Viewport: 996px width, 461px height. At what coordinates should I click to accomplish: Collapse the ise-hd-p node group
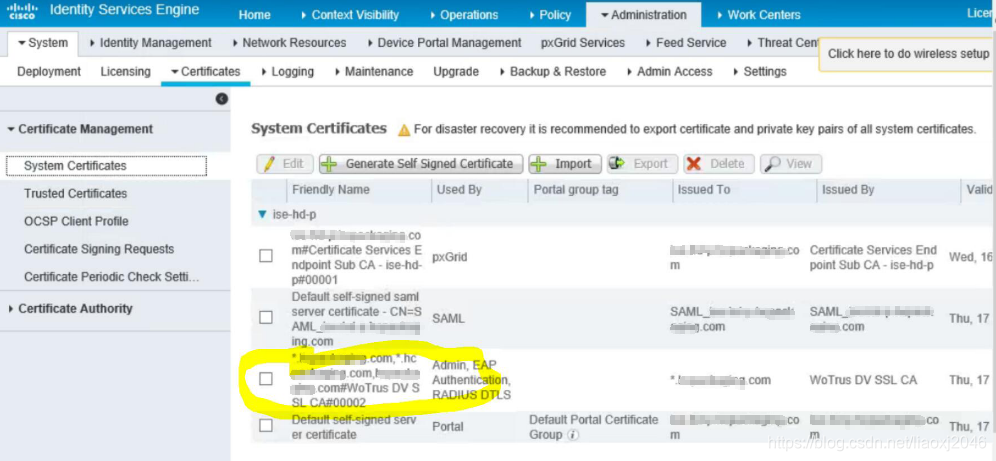click(262, 215)
